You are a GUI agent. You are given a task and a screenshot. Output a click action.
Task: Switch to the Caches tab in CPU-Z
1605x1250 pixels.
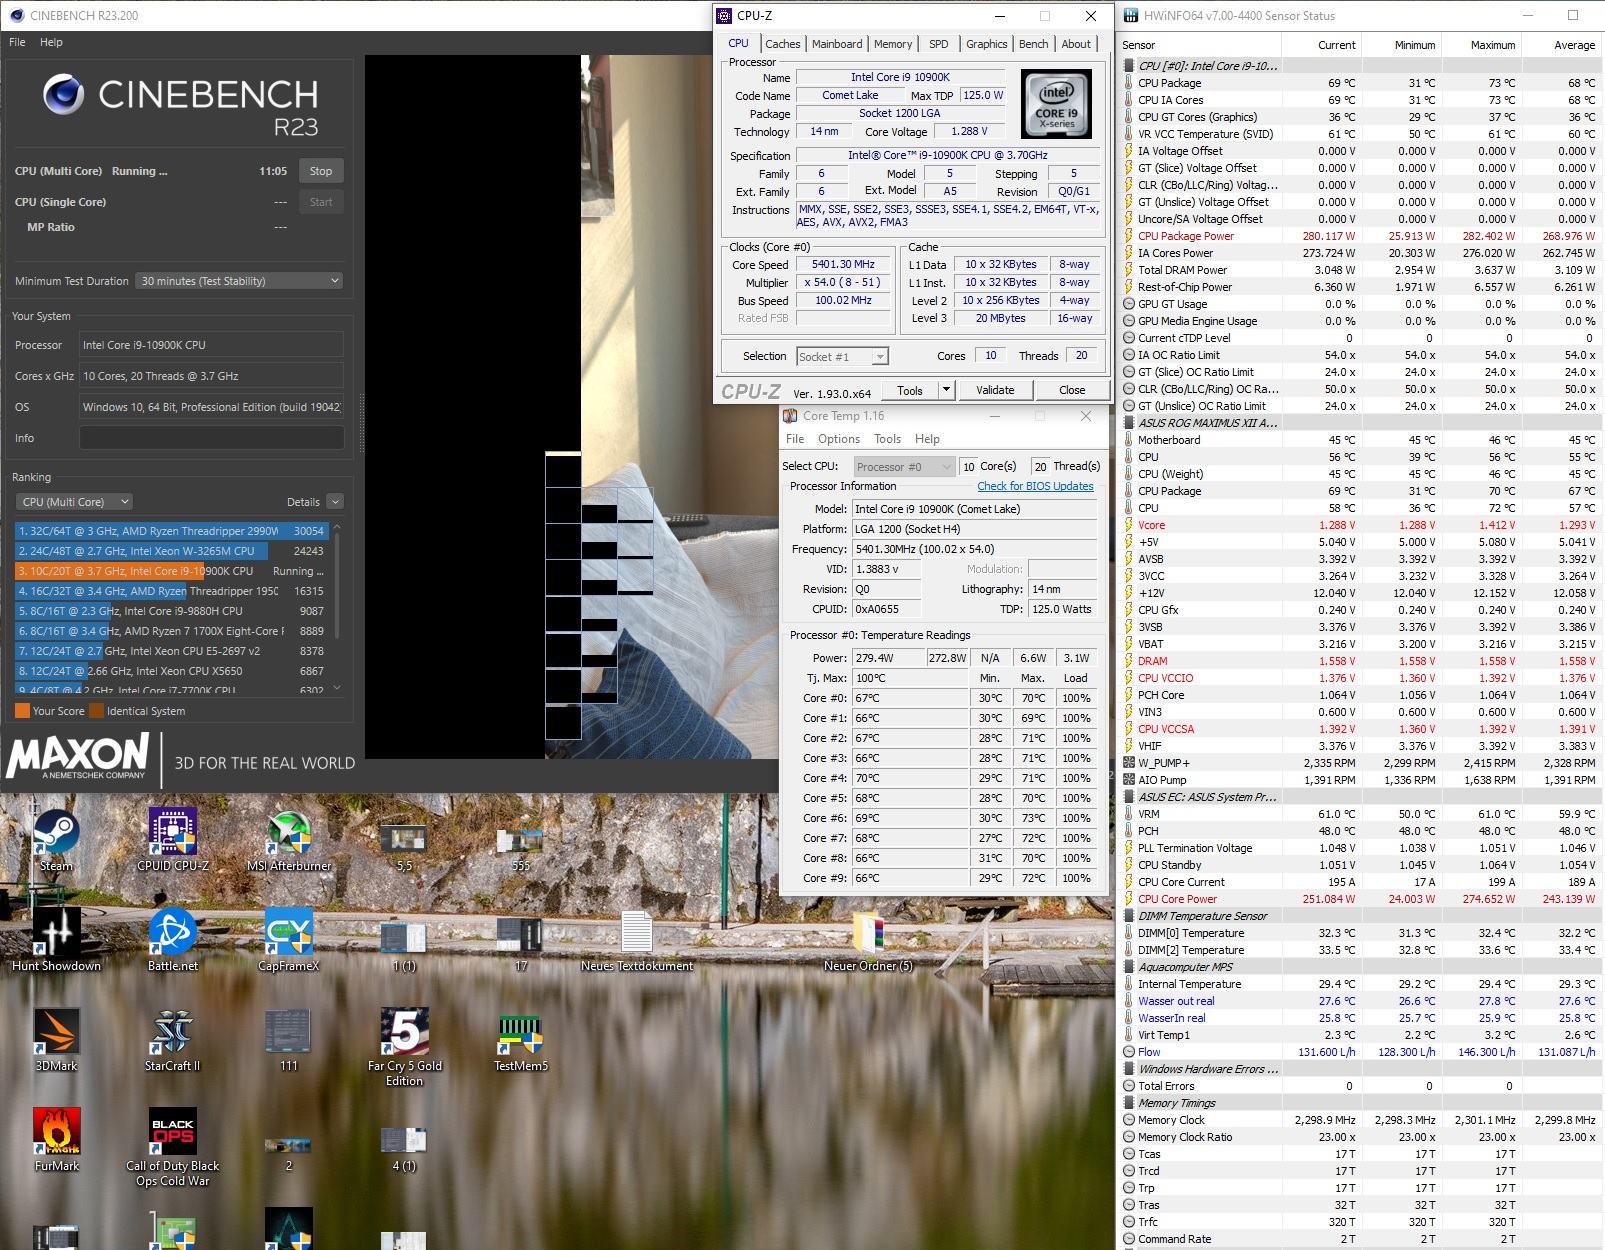782,44
